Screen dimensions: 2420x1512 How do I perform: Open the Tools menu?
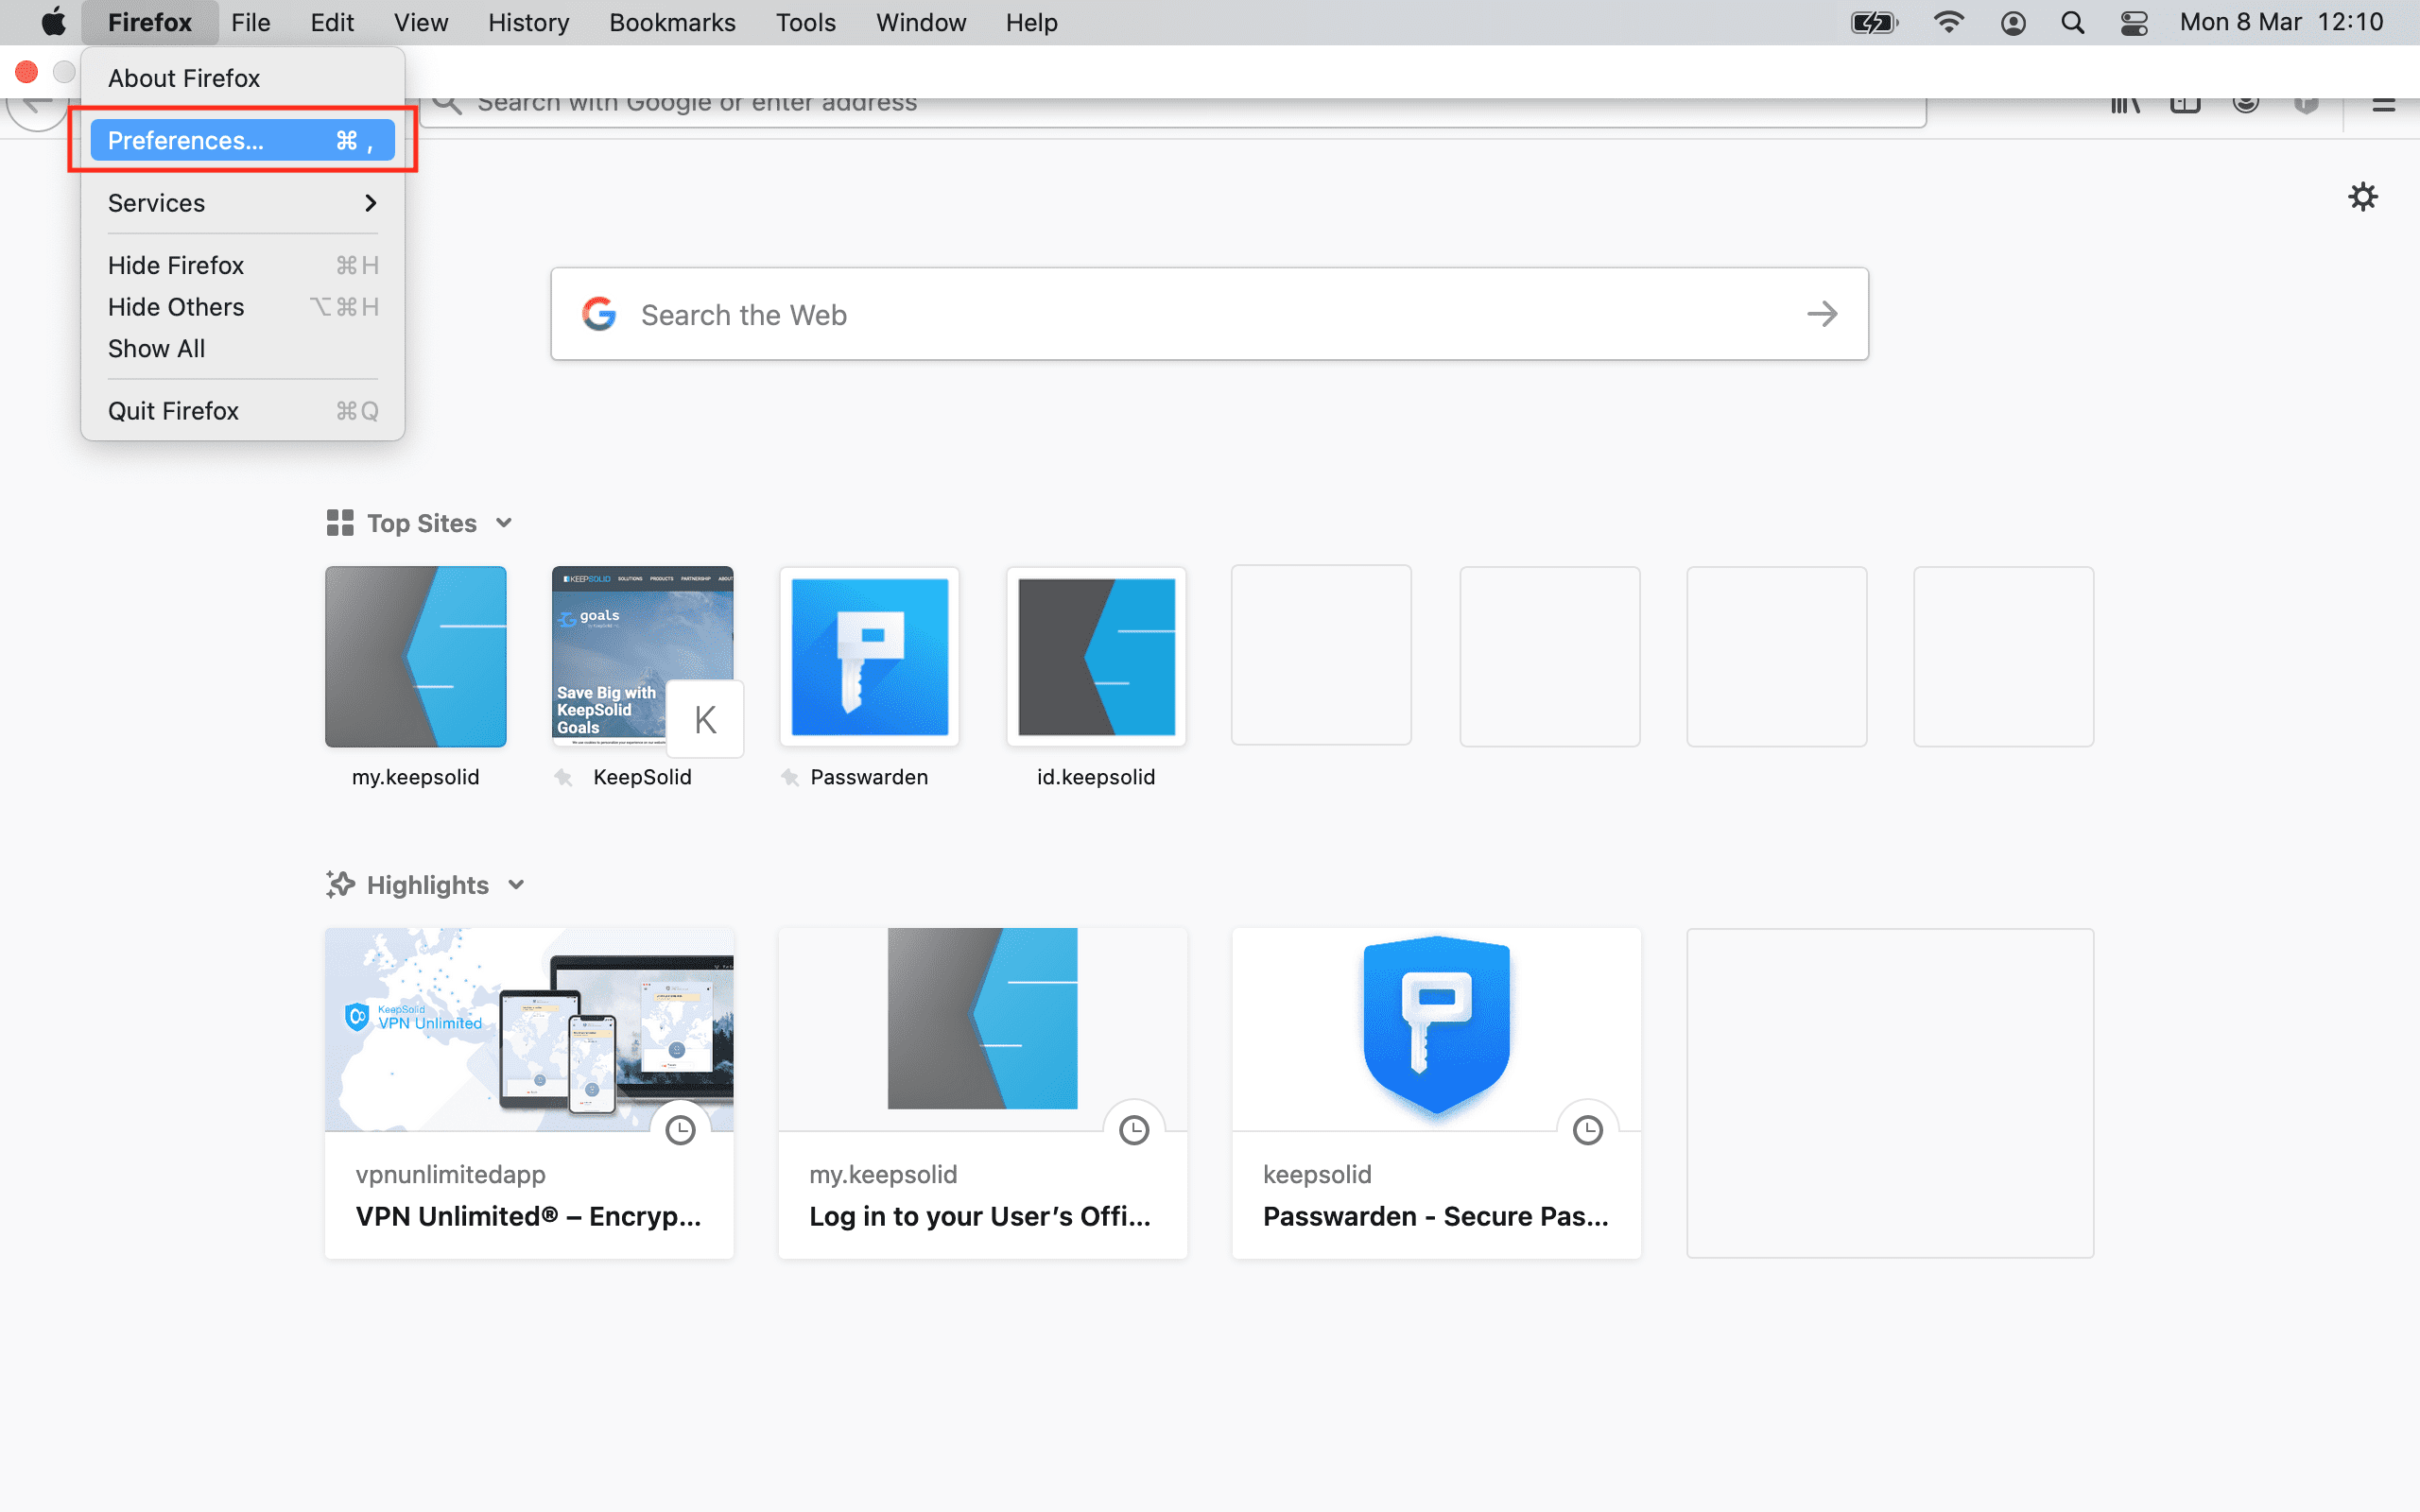[x=805, y=22]
